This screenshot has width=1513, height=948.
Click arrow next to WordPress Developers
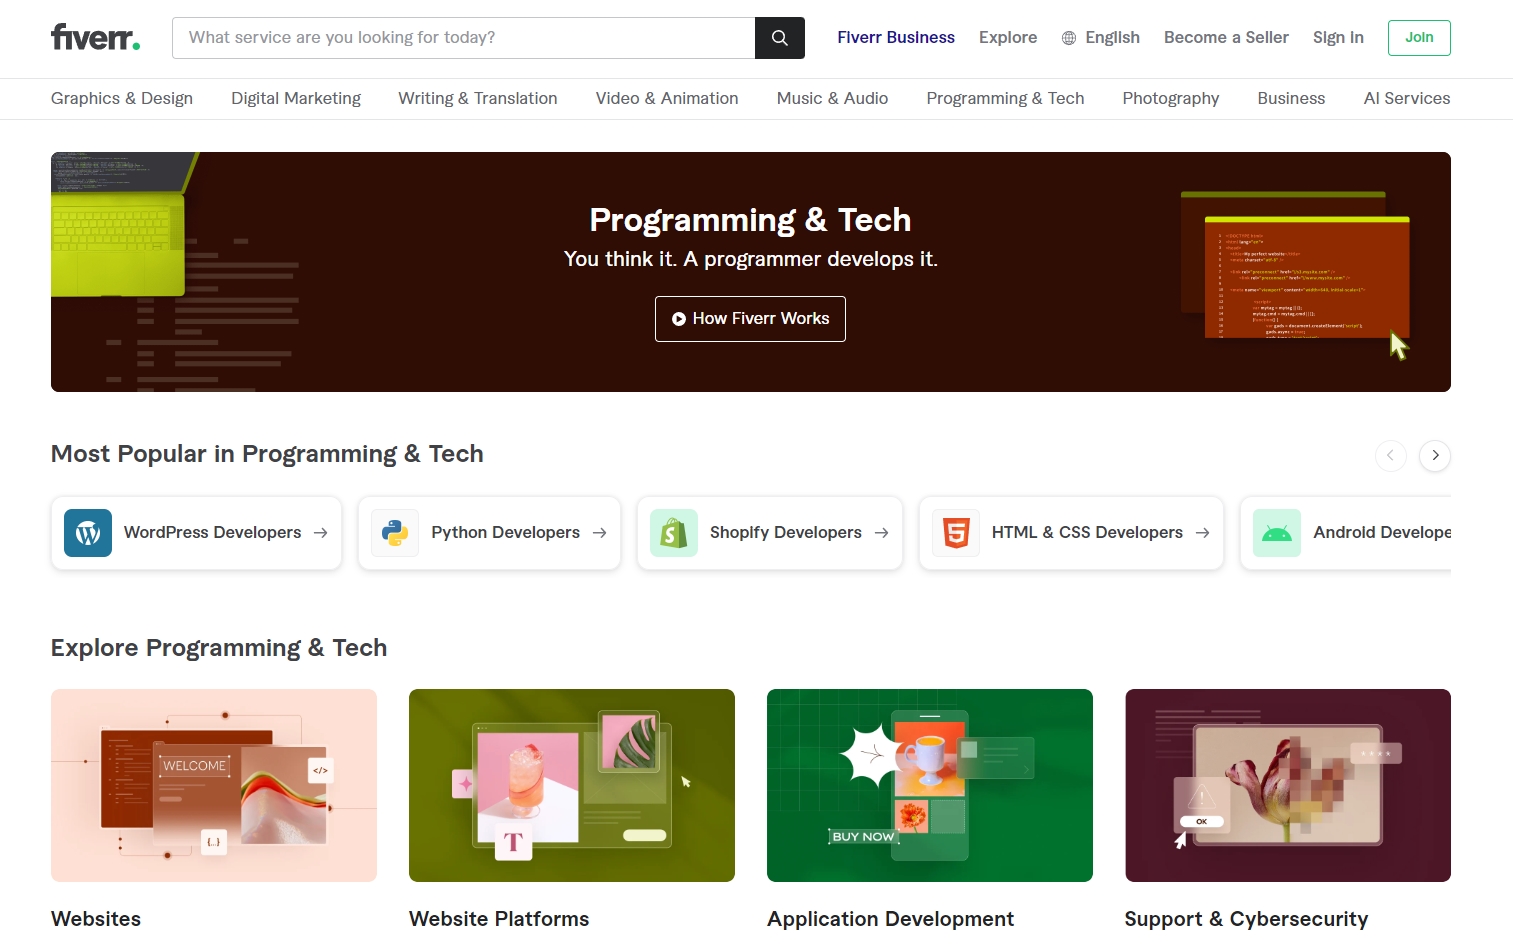[320, 533]
